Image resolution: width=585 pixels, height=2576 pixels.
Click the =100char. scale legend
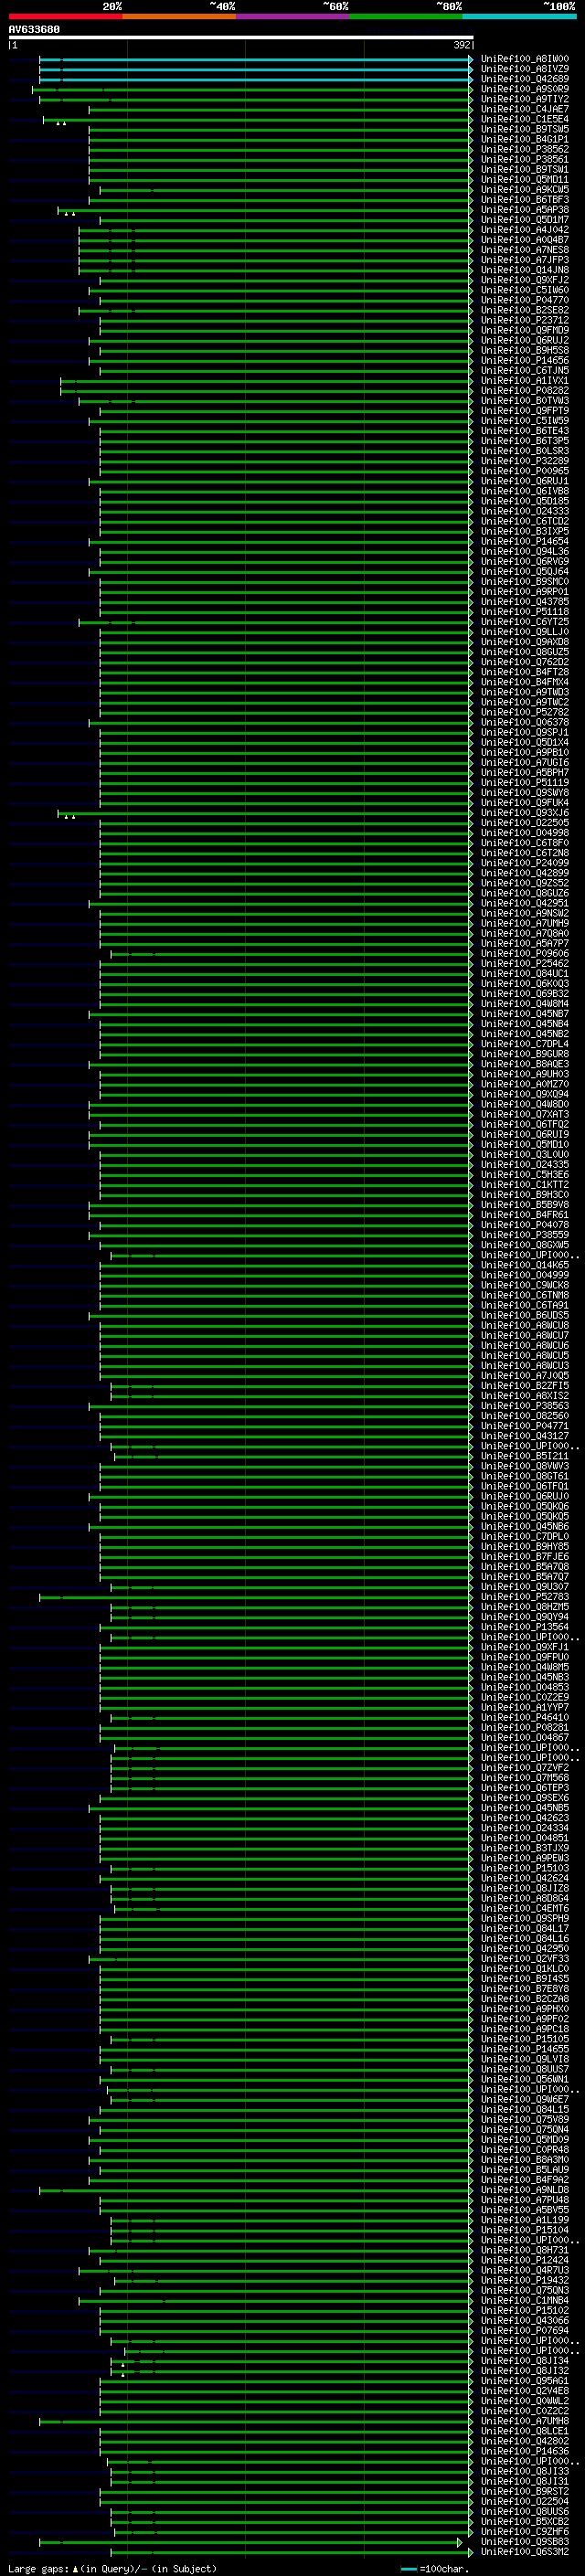[434, 2569]
